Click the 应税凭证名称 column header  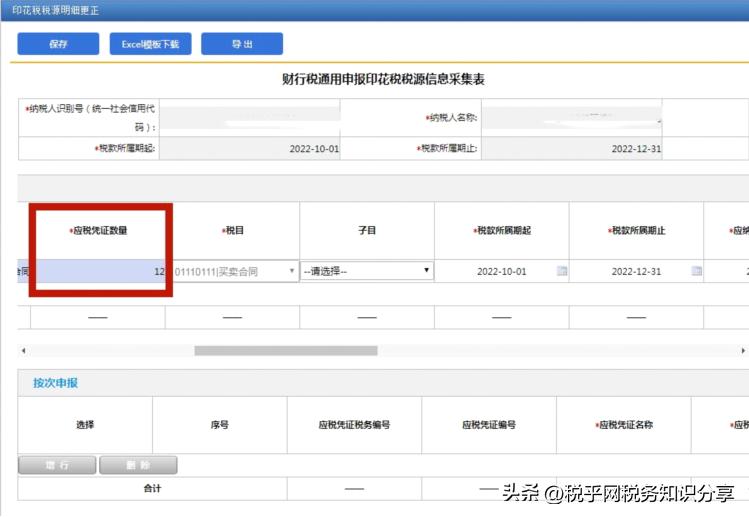coord(624,424)
